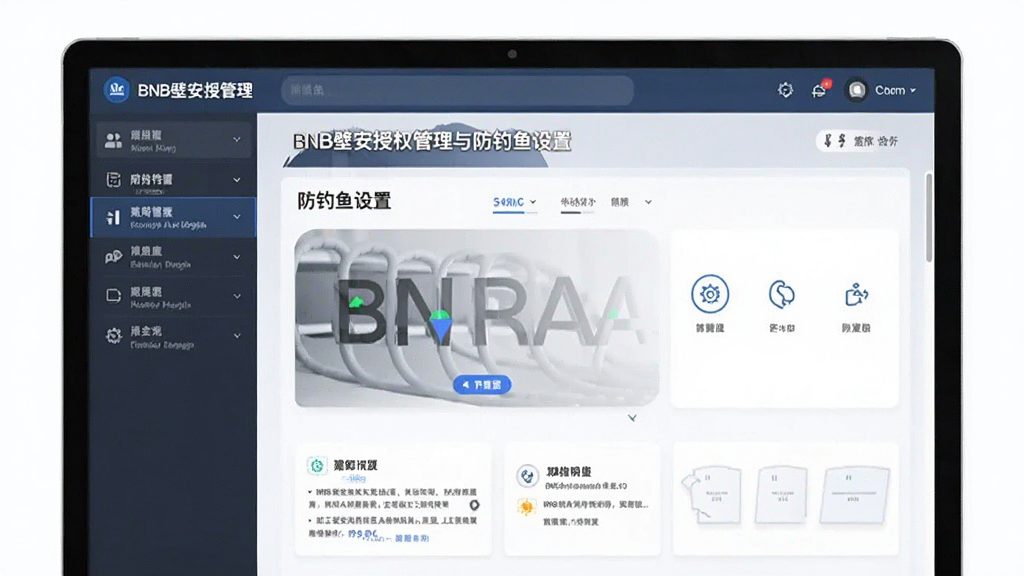Click the bar-chart icon in highlighted sidebar row
The width and height of the screenshot is (1024, 576).
tap(114, 217)
